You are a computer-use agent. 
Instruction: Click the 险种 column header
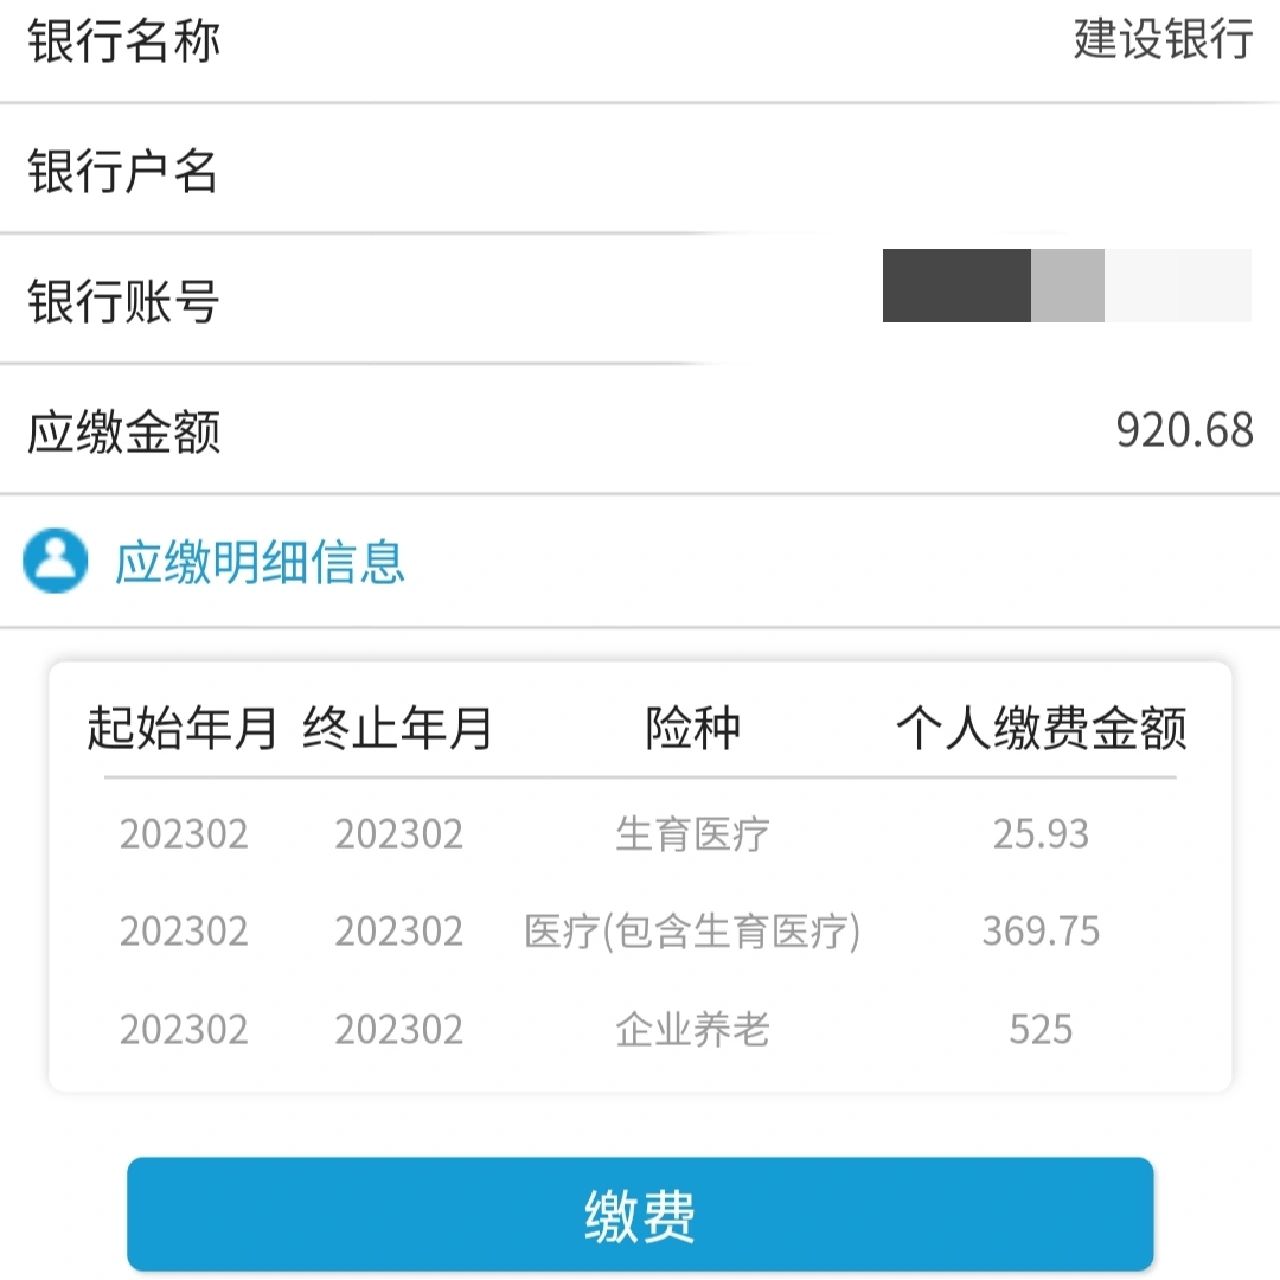click(692, 727)
